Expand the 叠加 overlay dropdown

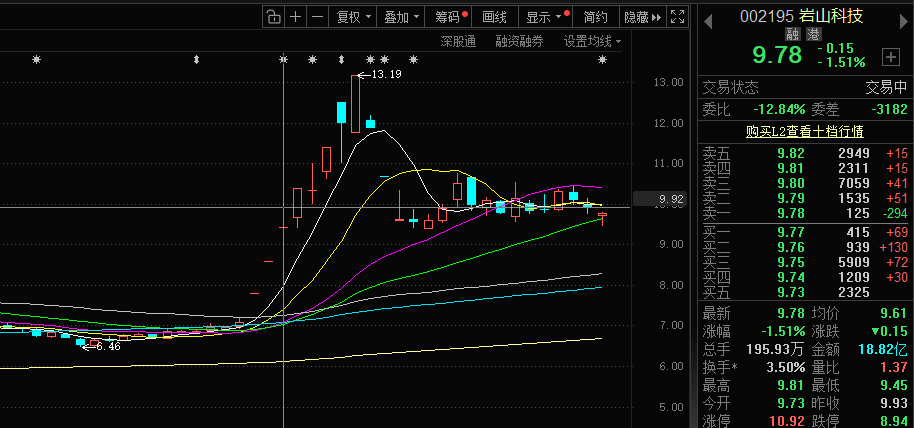coord(401,16)
